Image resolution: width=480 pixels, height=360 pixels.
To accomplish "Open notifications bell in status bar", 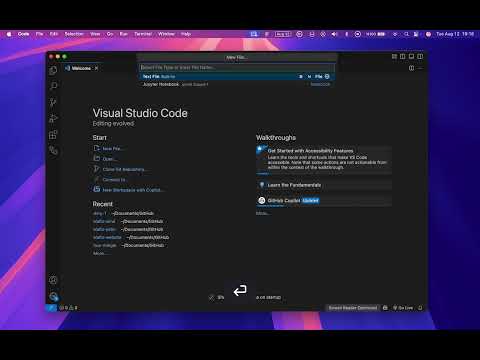I will [420, 308].
